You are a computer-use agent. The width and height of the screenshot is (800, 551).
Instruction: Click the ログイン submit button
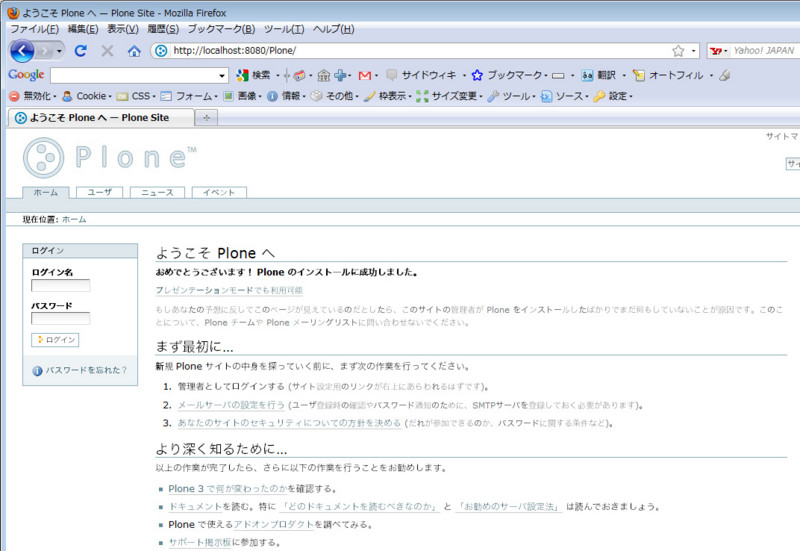(x=55, y=340)
